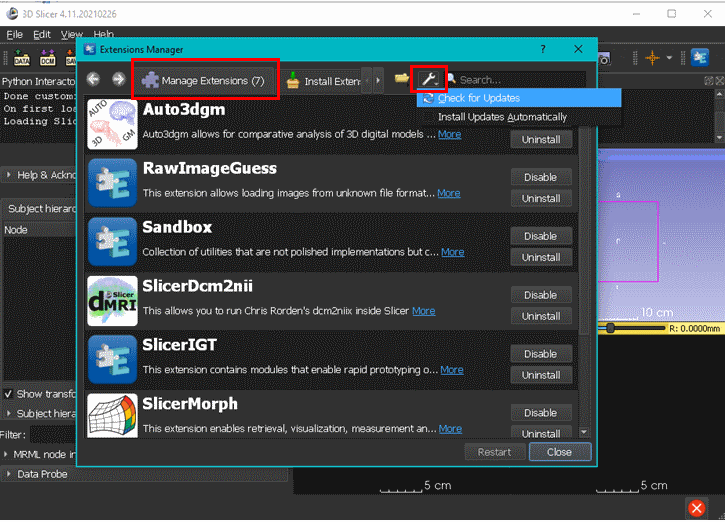This screenshot has width=725, height=522.
Task: Click the help question mark in dialog title
Action: click(543, 49)
